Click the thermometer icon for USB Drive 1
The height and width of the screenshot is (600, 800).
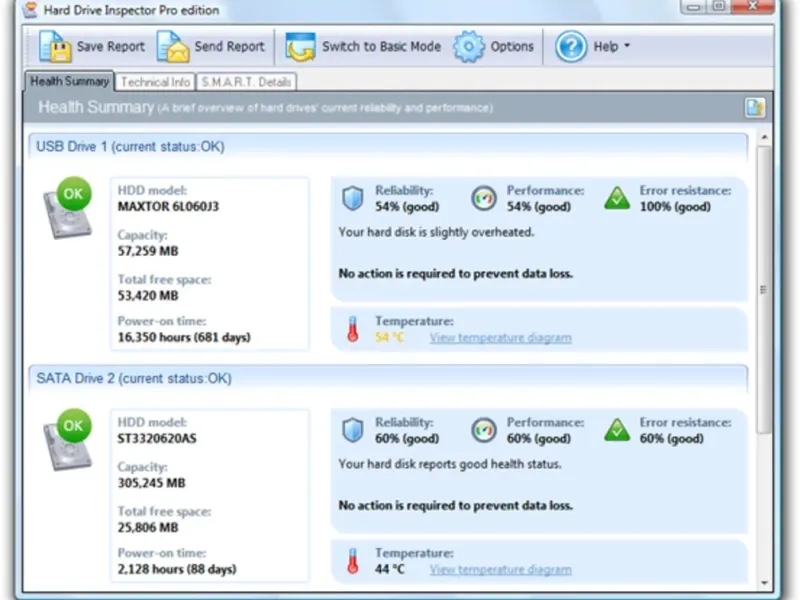(x=353, y=329)
